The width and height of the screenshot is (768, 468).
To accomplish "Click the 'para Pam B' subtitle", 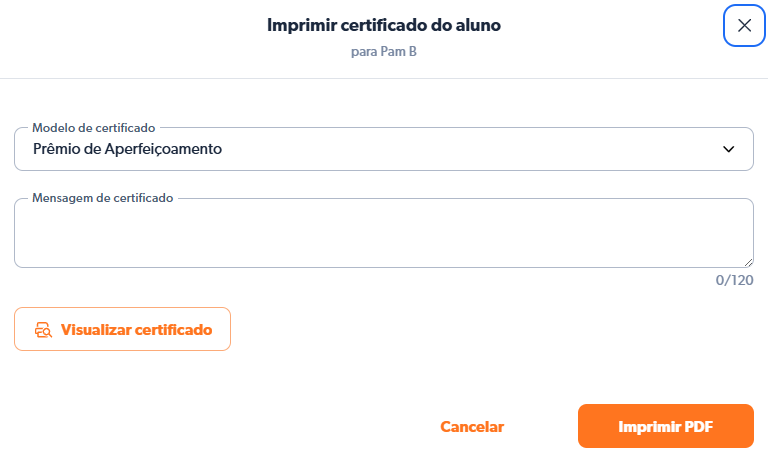I will click(384, 52).
